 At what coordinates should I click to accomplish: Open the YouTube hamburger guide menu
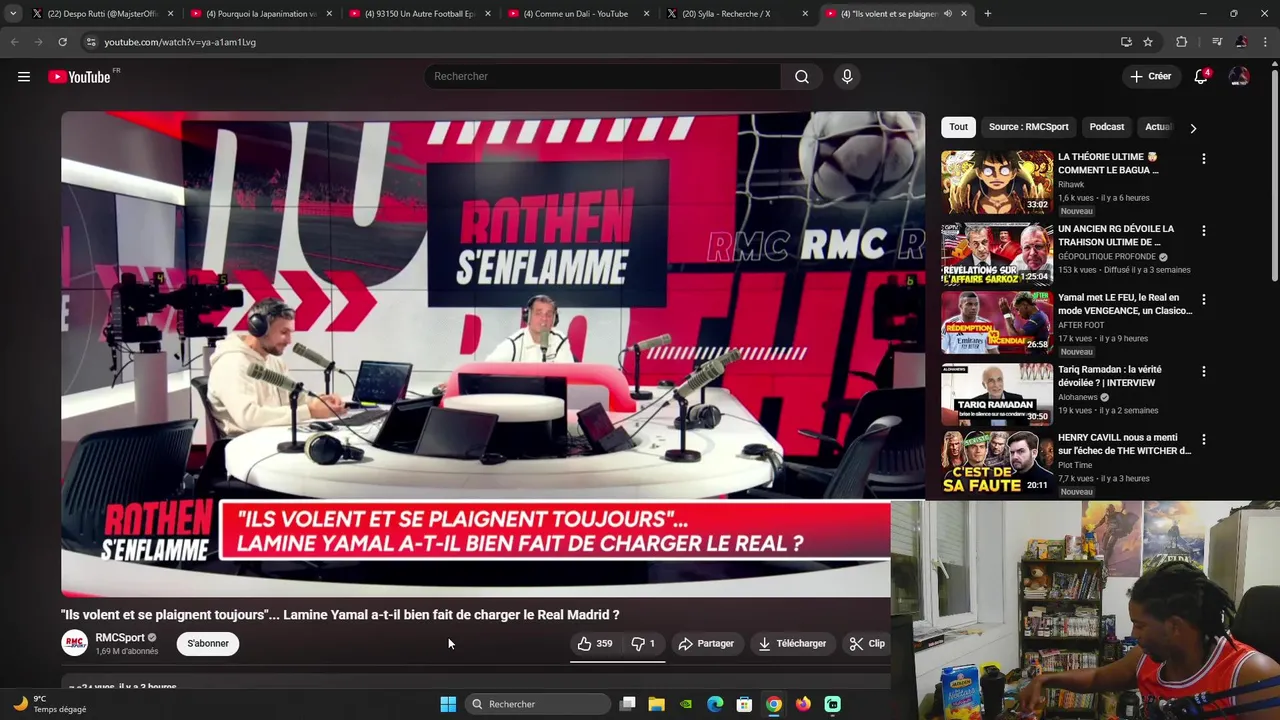coord(24,77)
